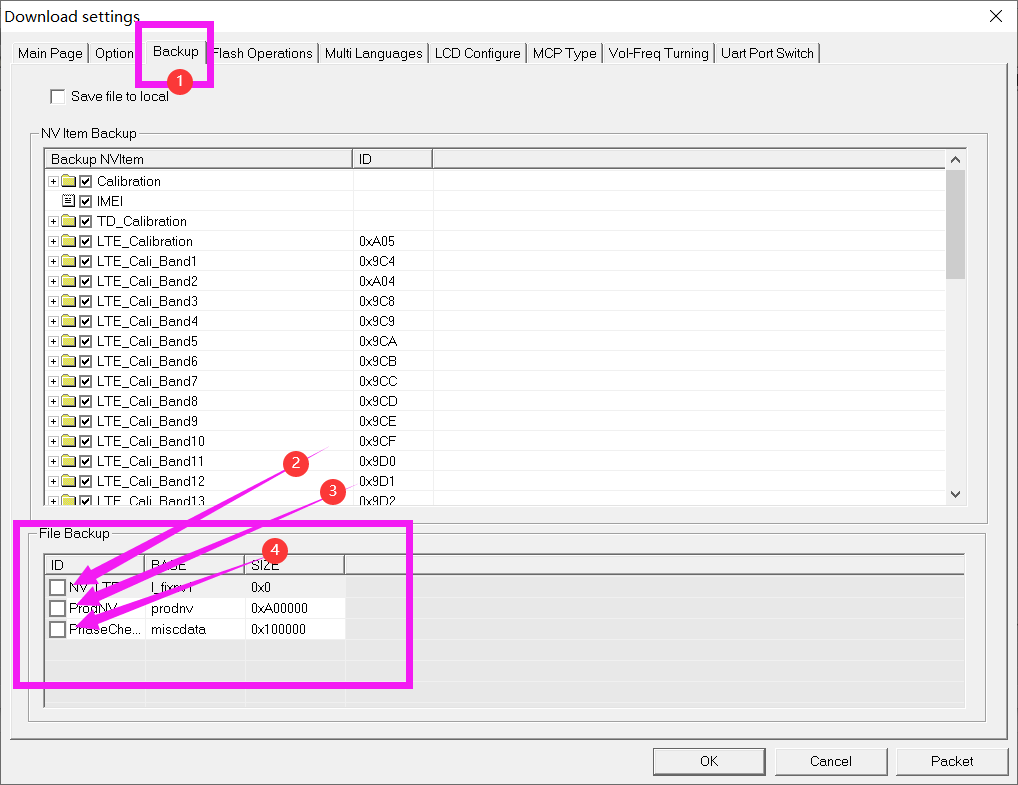The image size is (1018, 785).
Task: Tick the PhaseCheck miscdata backup checkbox
Action: tap(58, 629)
